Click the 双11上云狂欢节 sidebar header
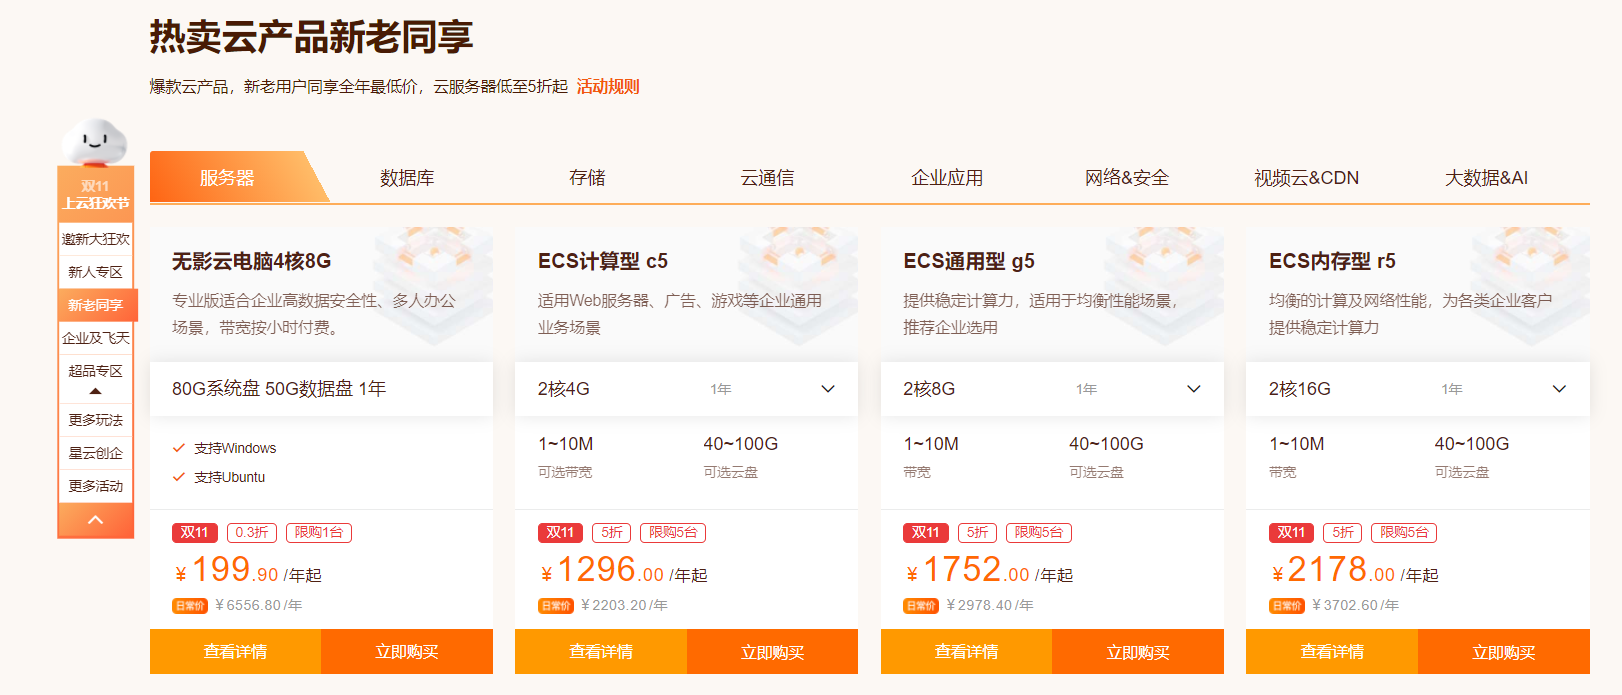1622x695 pixels. coord(96,194)
